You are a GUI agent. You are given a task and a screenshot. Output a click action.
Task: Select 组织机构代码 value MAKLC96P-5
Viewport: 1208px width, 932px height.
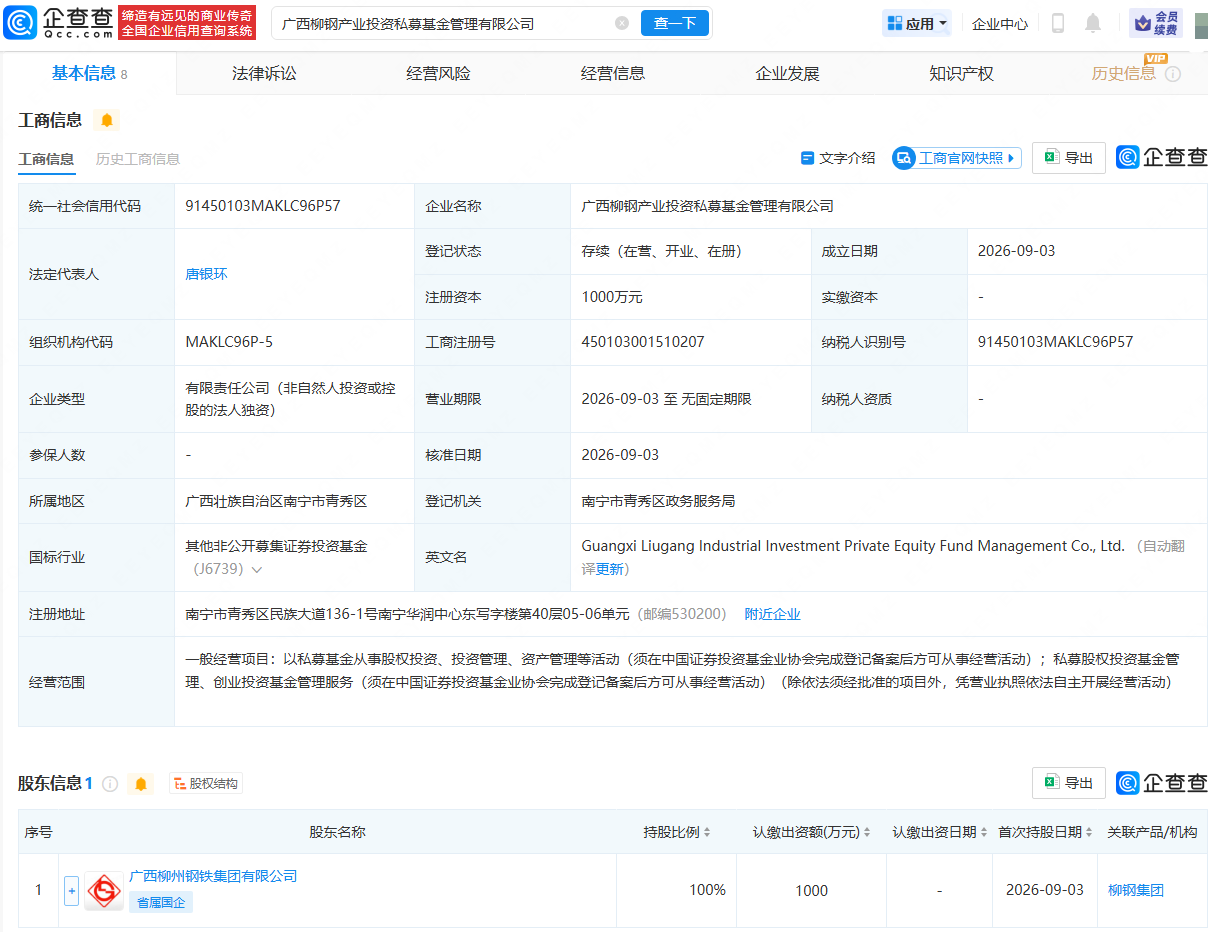click(x=229, y=342)
